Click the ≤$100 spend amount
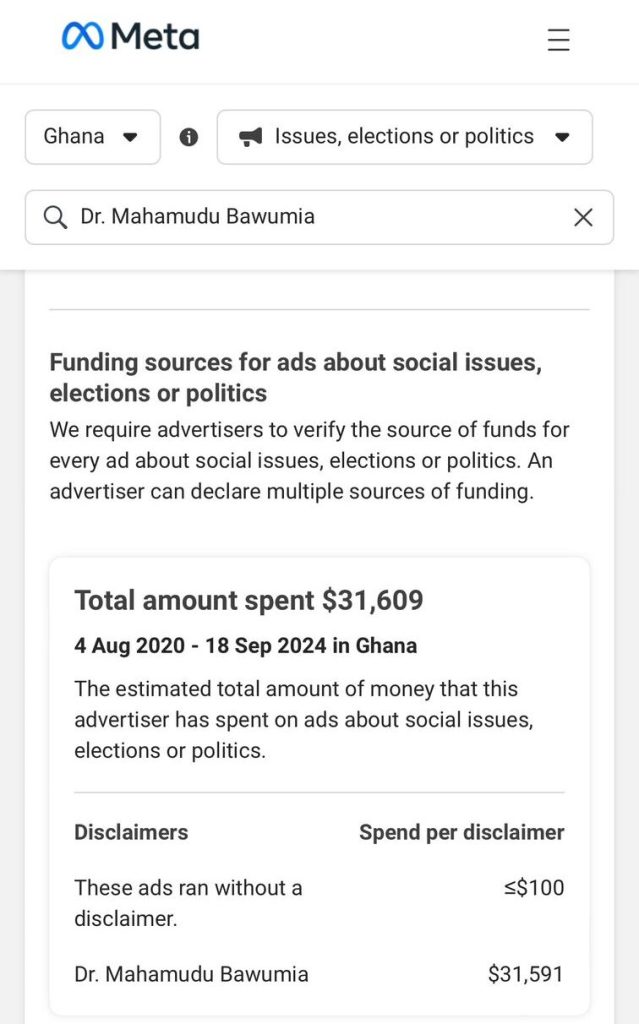 coord(534,888)
